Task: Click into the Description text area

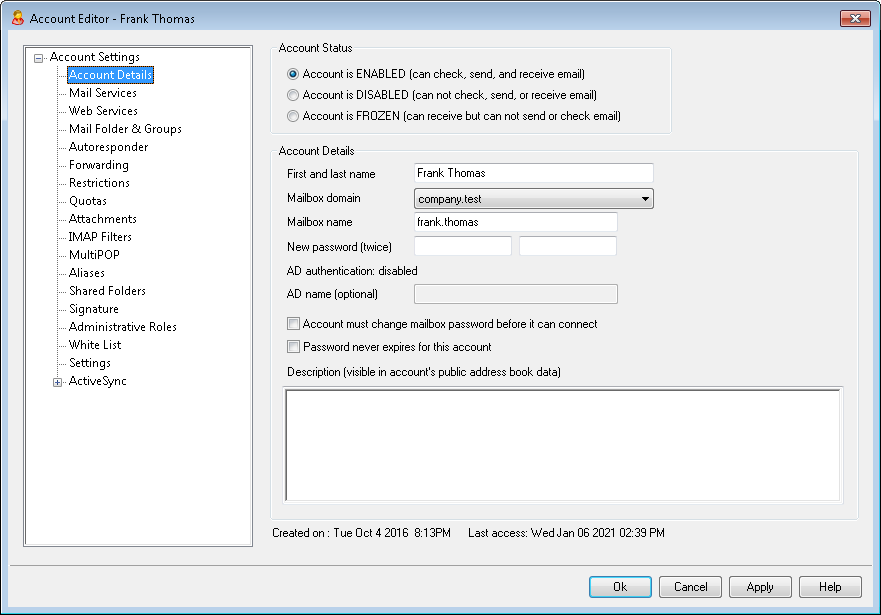Action: click(563, 444)
